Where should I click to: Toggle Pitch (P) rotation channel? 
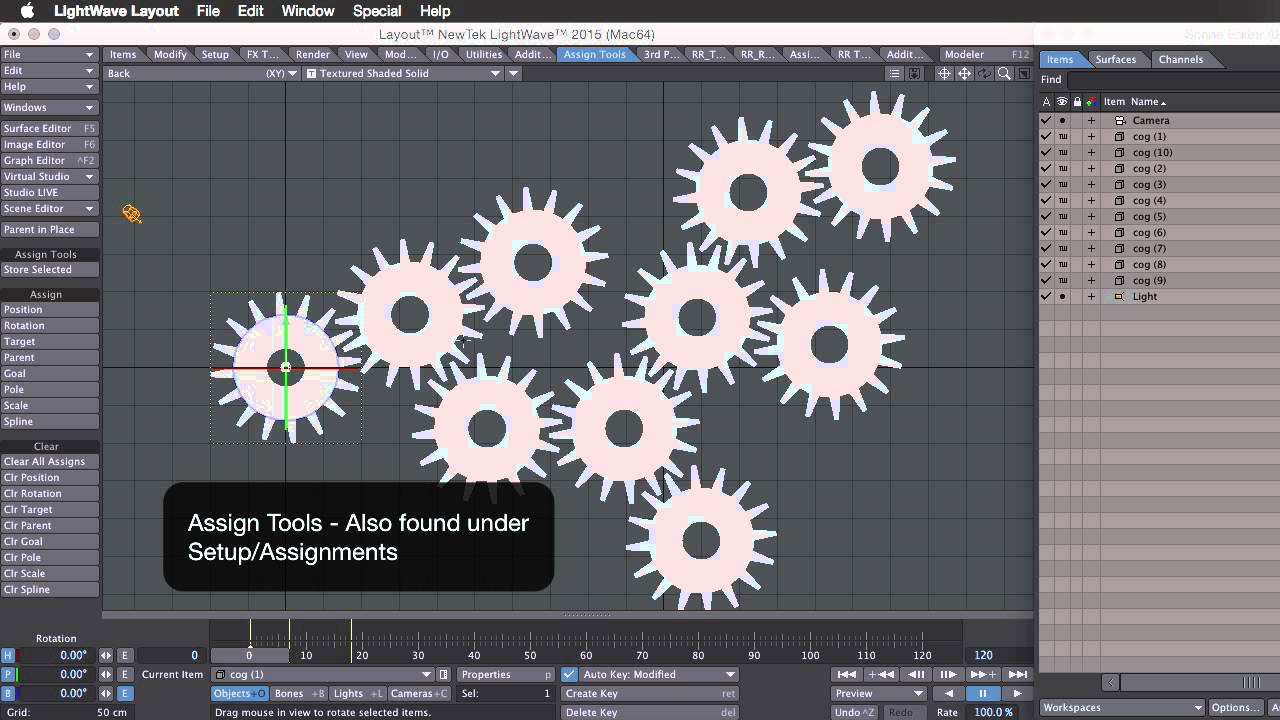pos(8,674)
